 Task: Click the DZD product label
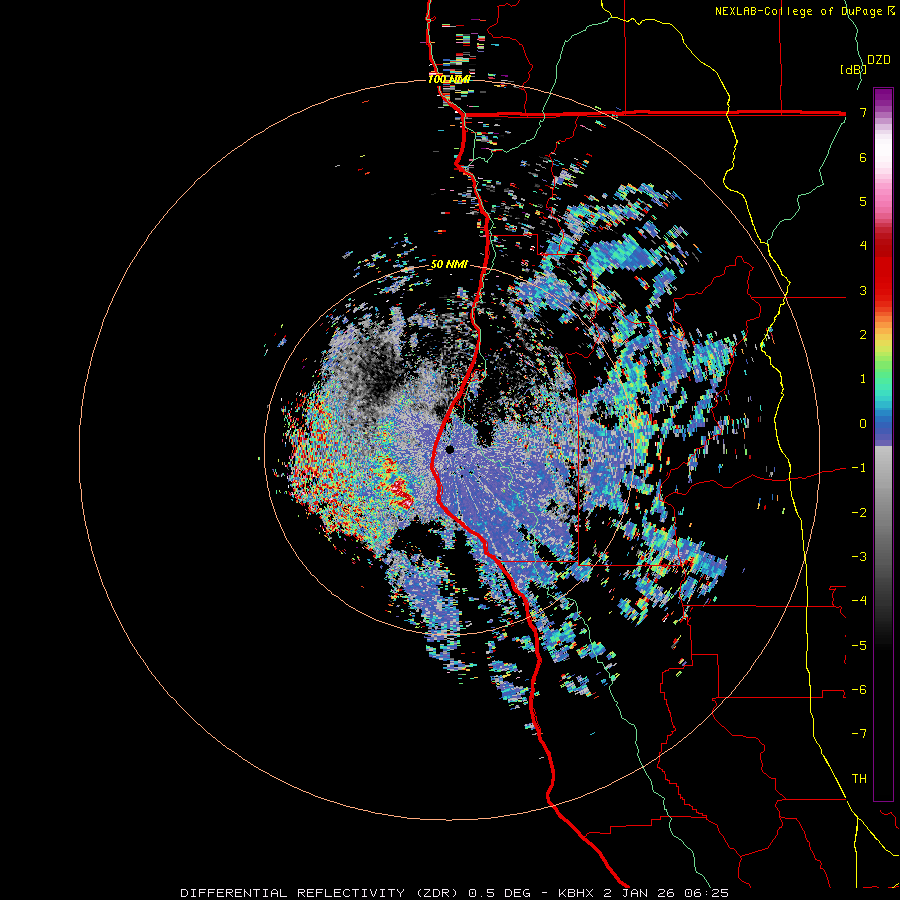[x=878, y=60]
